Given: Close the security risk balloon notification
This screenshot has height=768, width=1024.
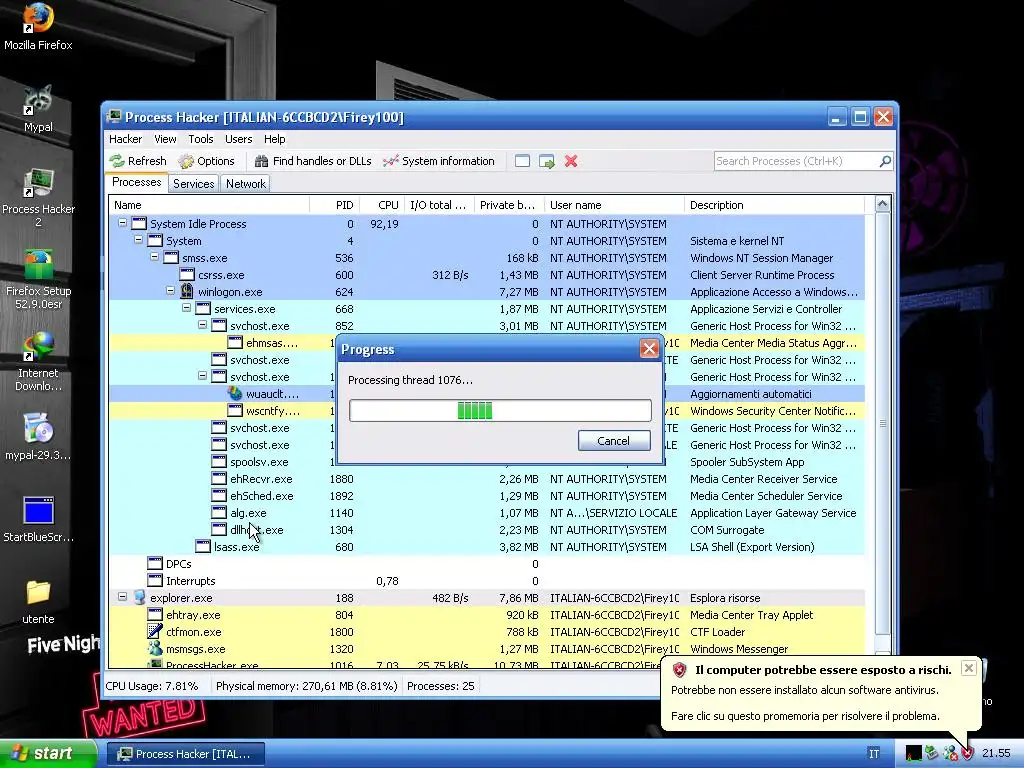Looking at the screenshot, I should pyautogui.click(x=969, y=667).
